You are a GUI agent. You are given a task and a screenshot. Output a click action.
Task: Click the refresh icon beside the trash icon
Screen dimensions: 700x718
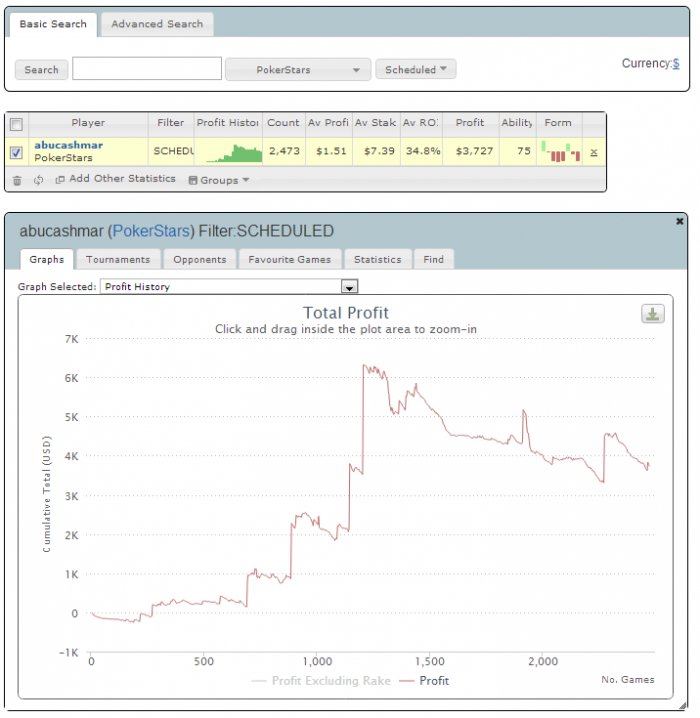coord(38,180)
